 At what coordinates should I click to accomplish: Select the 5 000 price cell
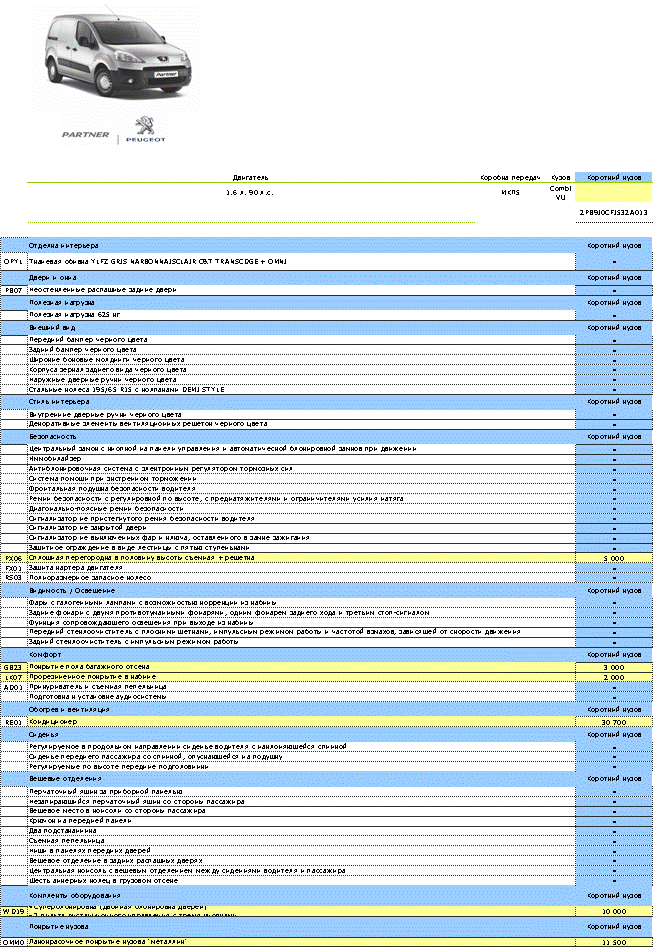click(x=614, y=558)
